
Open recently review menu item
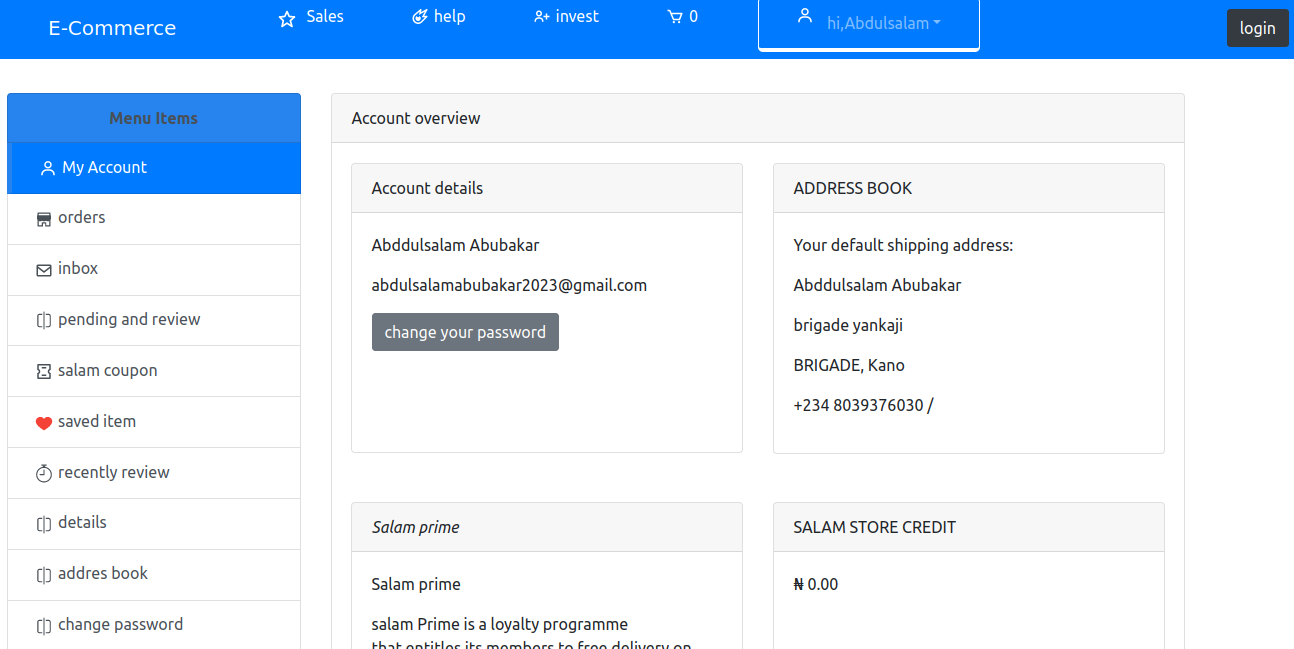(x=154, y=474)
